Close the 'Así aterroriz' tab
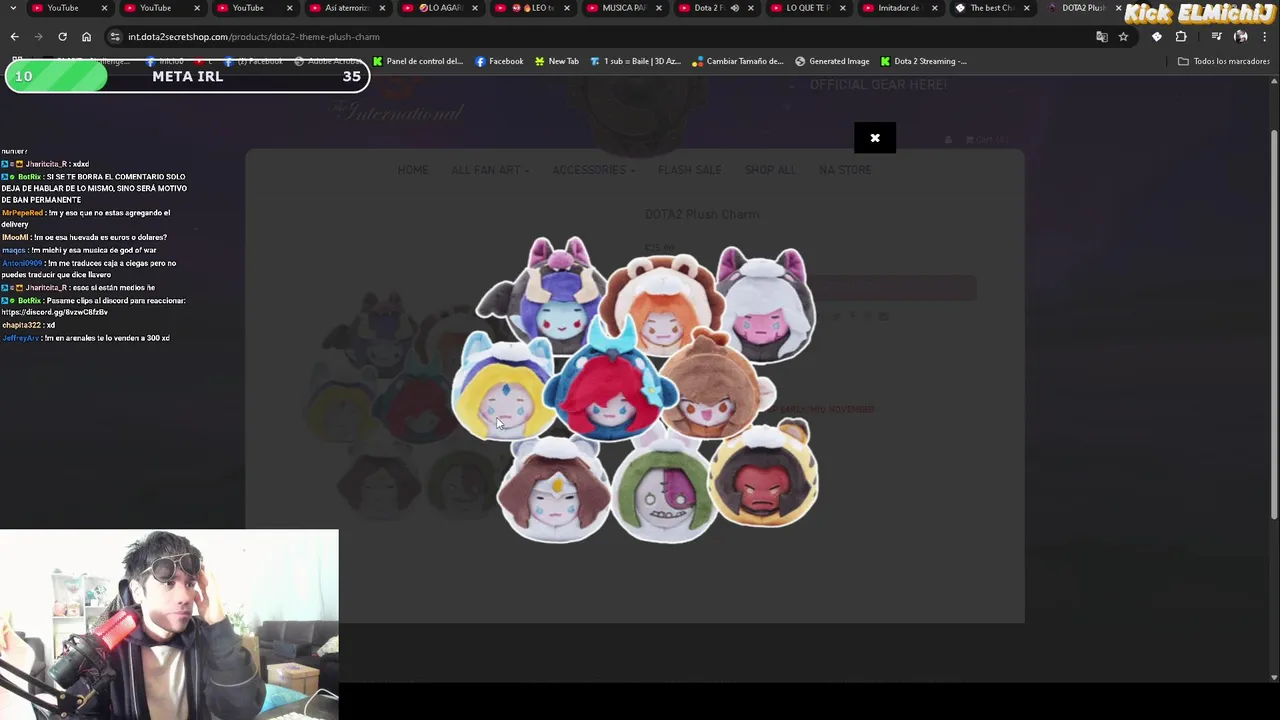The image size is (1280, 720). [x=382, y=8]
